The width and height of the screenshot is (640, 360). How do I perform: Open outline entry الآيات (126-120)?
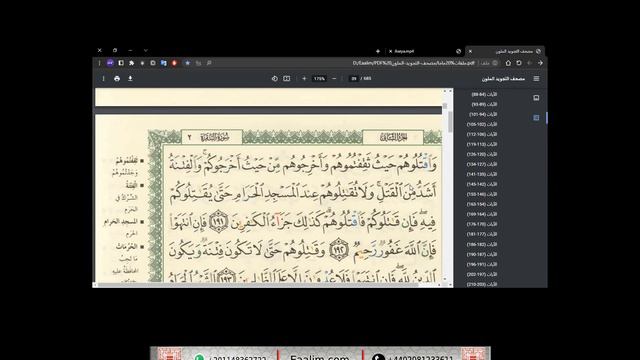(x=482, y=154)
